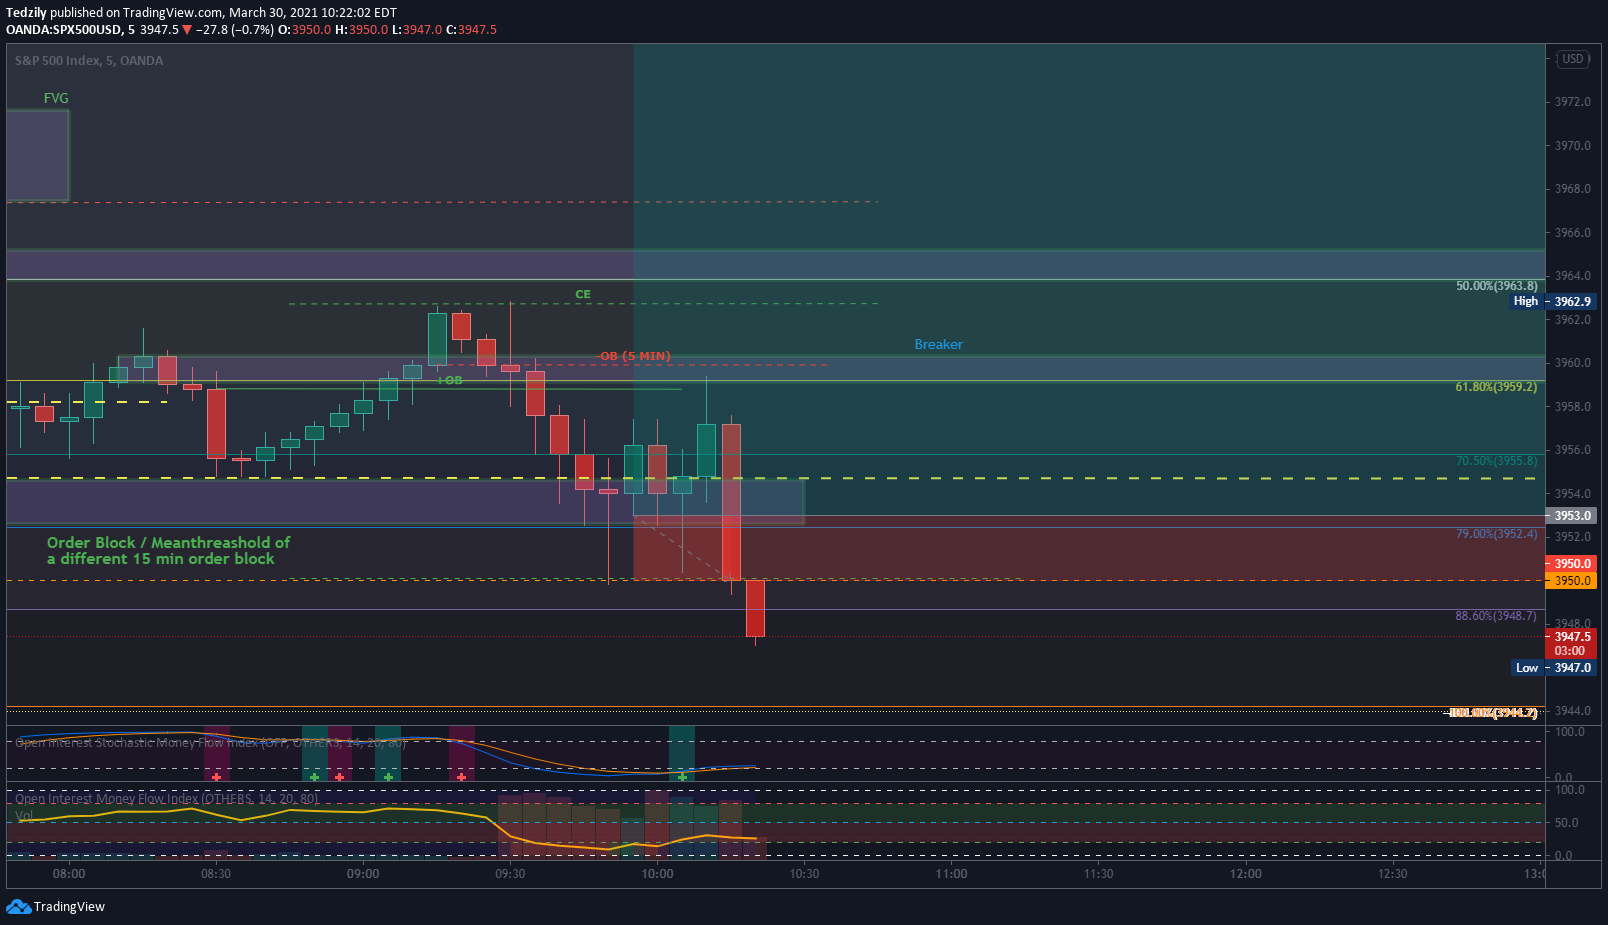Click the 3968.0 price axis tick
Screen dimensions: 1608x925
(x=1572, y=189)
